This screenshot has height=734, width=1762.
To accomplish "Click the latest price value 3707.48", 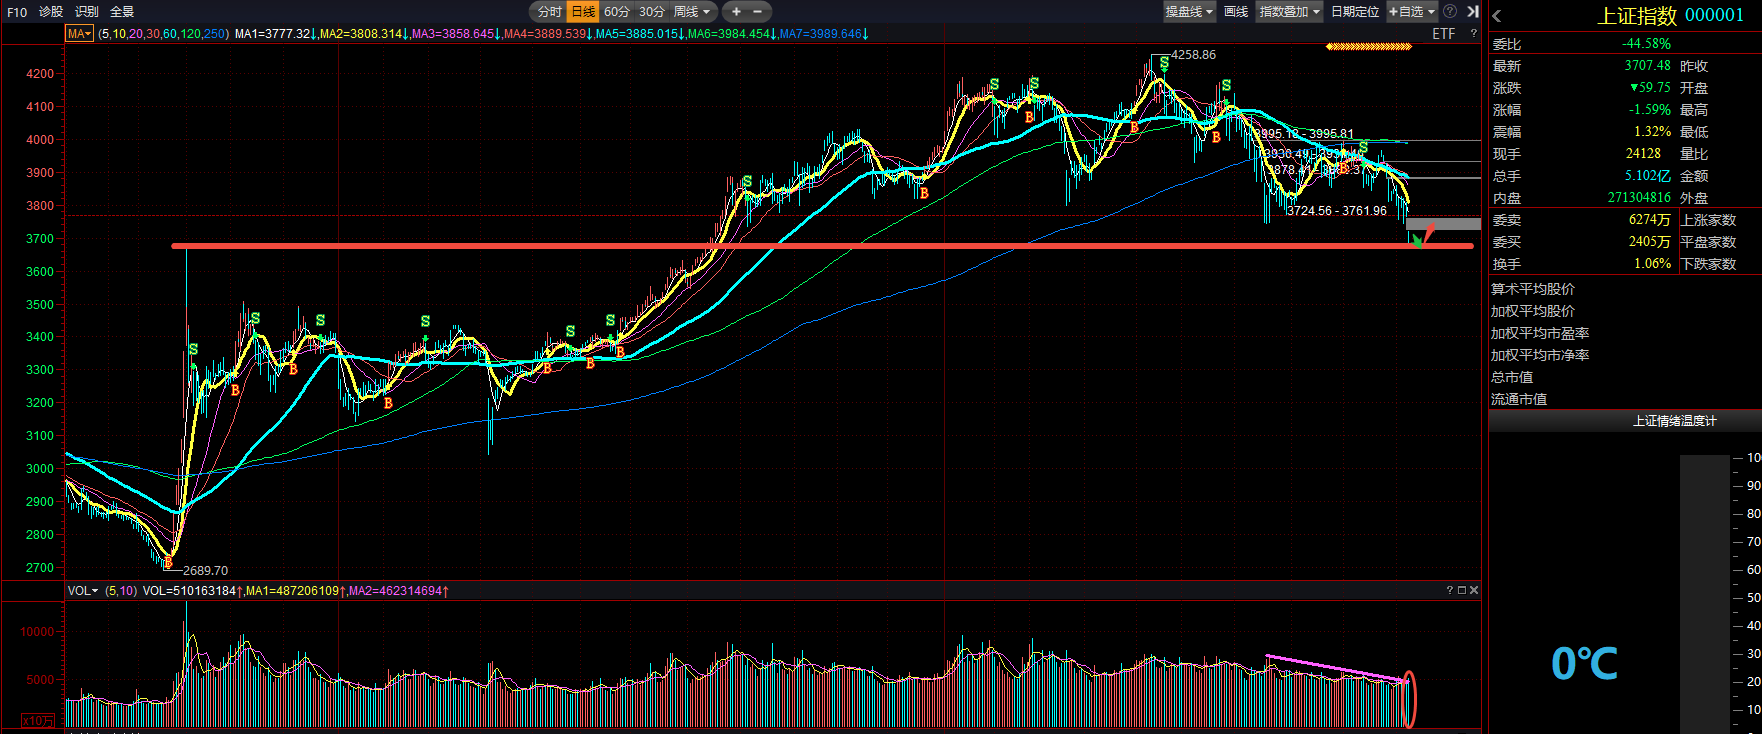I will point(1647,66).
